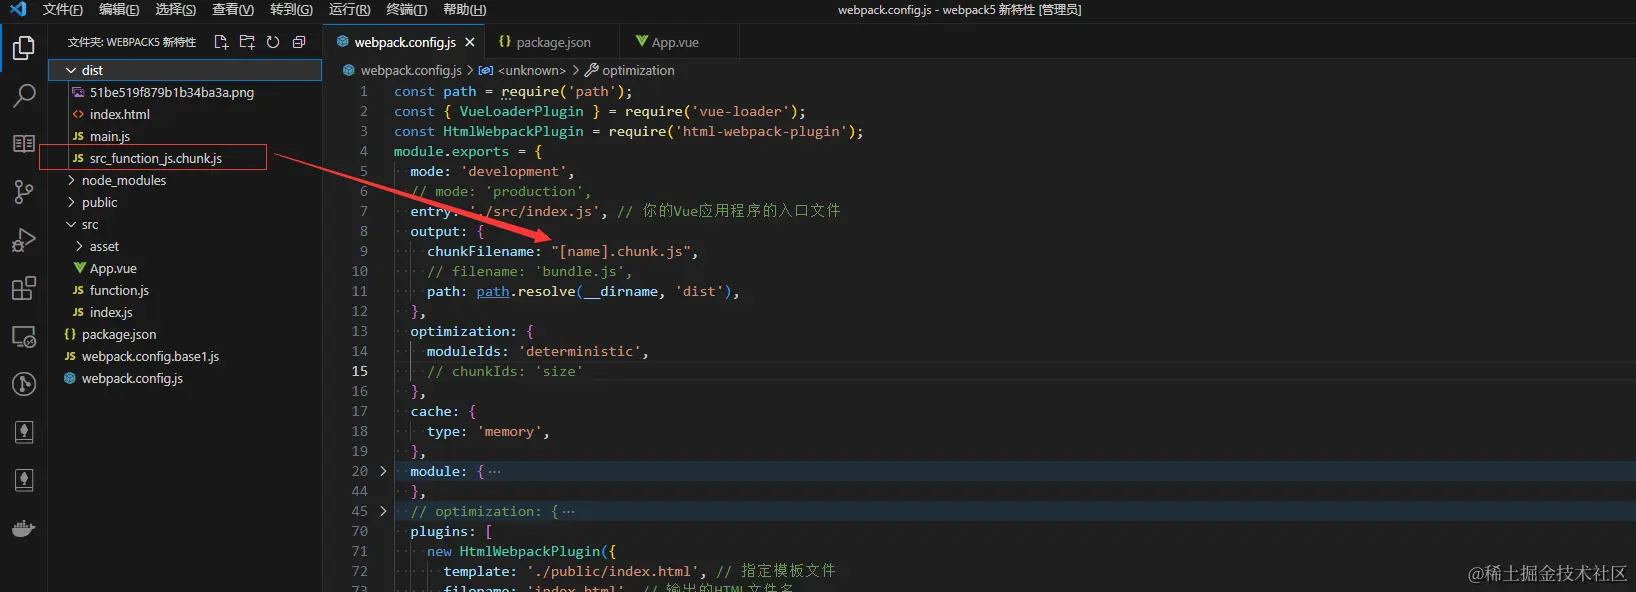1636x592 pixels.
Task: Open the Explorer view in activity bar
Action: pyautogui.click(x=24, y=48)
